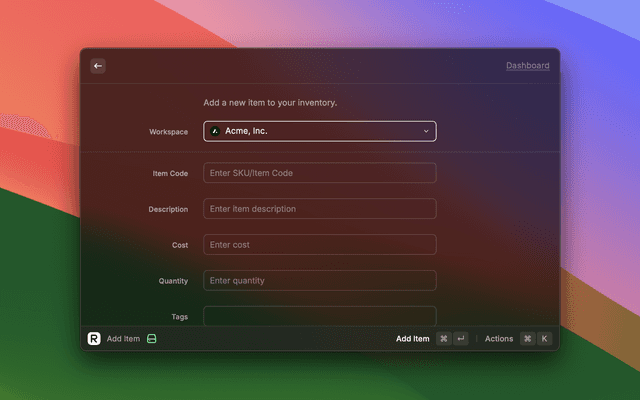Viewport: 640px width, 400px height.
Task: Click the green inventory icon in footer
Action: pos(152,339)
